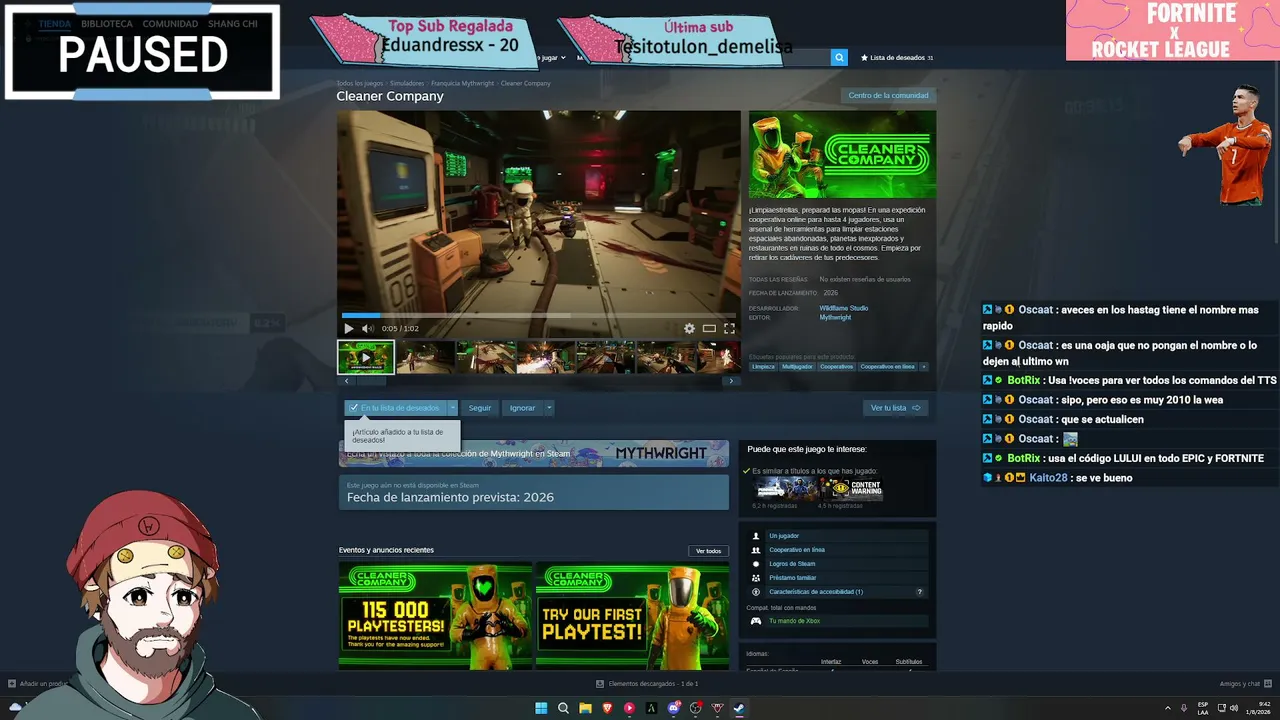The width and height of the screenshot is (1280, 720).
Task: Open 'Lista de deseados' in store header
Action: tap(897, 58)
